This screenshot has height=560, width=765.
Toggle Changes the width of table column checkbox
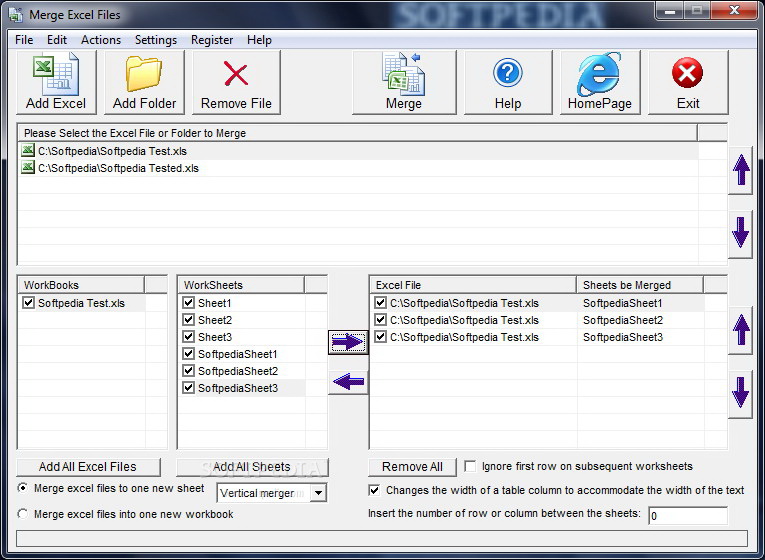pyautogui.click(x=374, y=490)
